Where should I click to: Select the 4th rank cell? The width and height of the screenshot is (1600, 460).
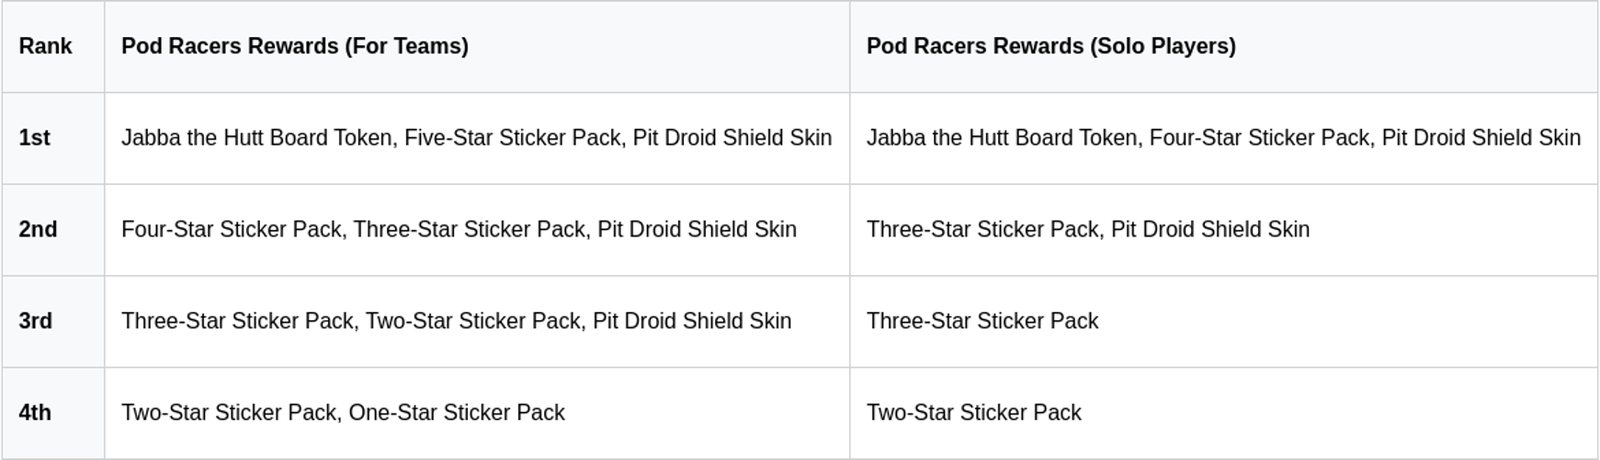pos(36,413)
